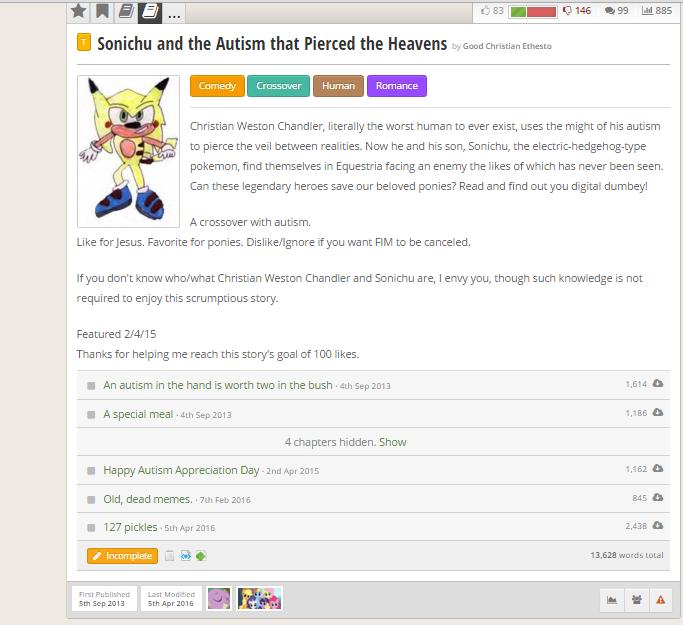
Task: Click the orange report warning icon
Action: [660, 600]
